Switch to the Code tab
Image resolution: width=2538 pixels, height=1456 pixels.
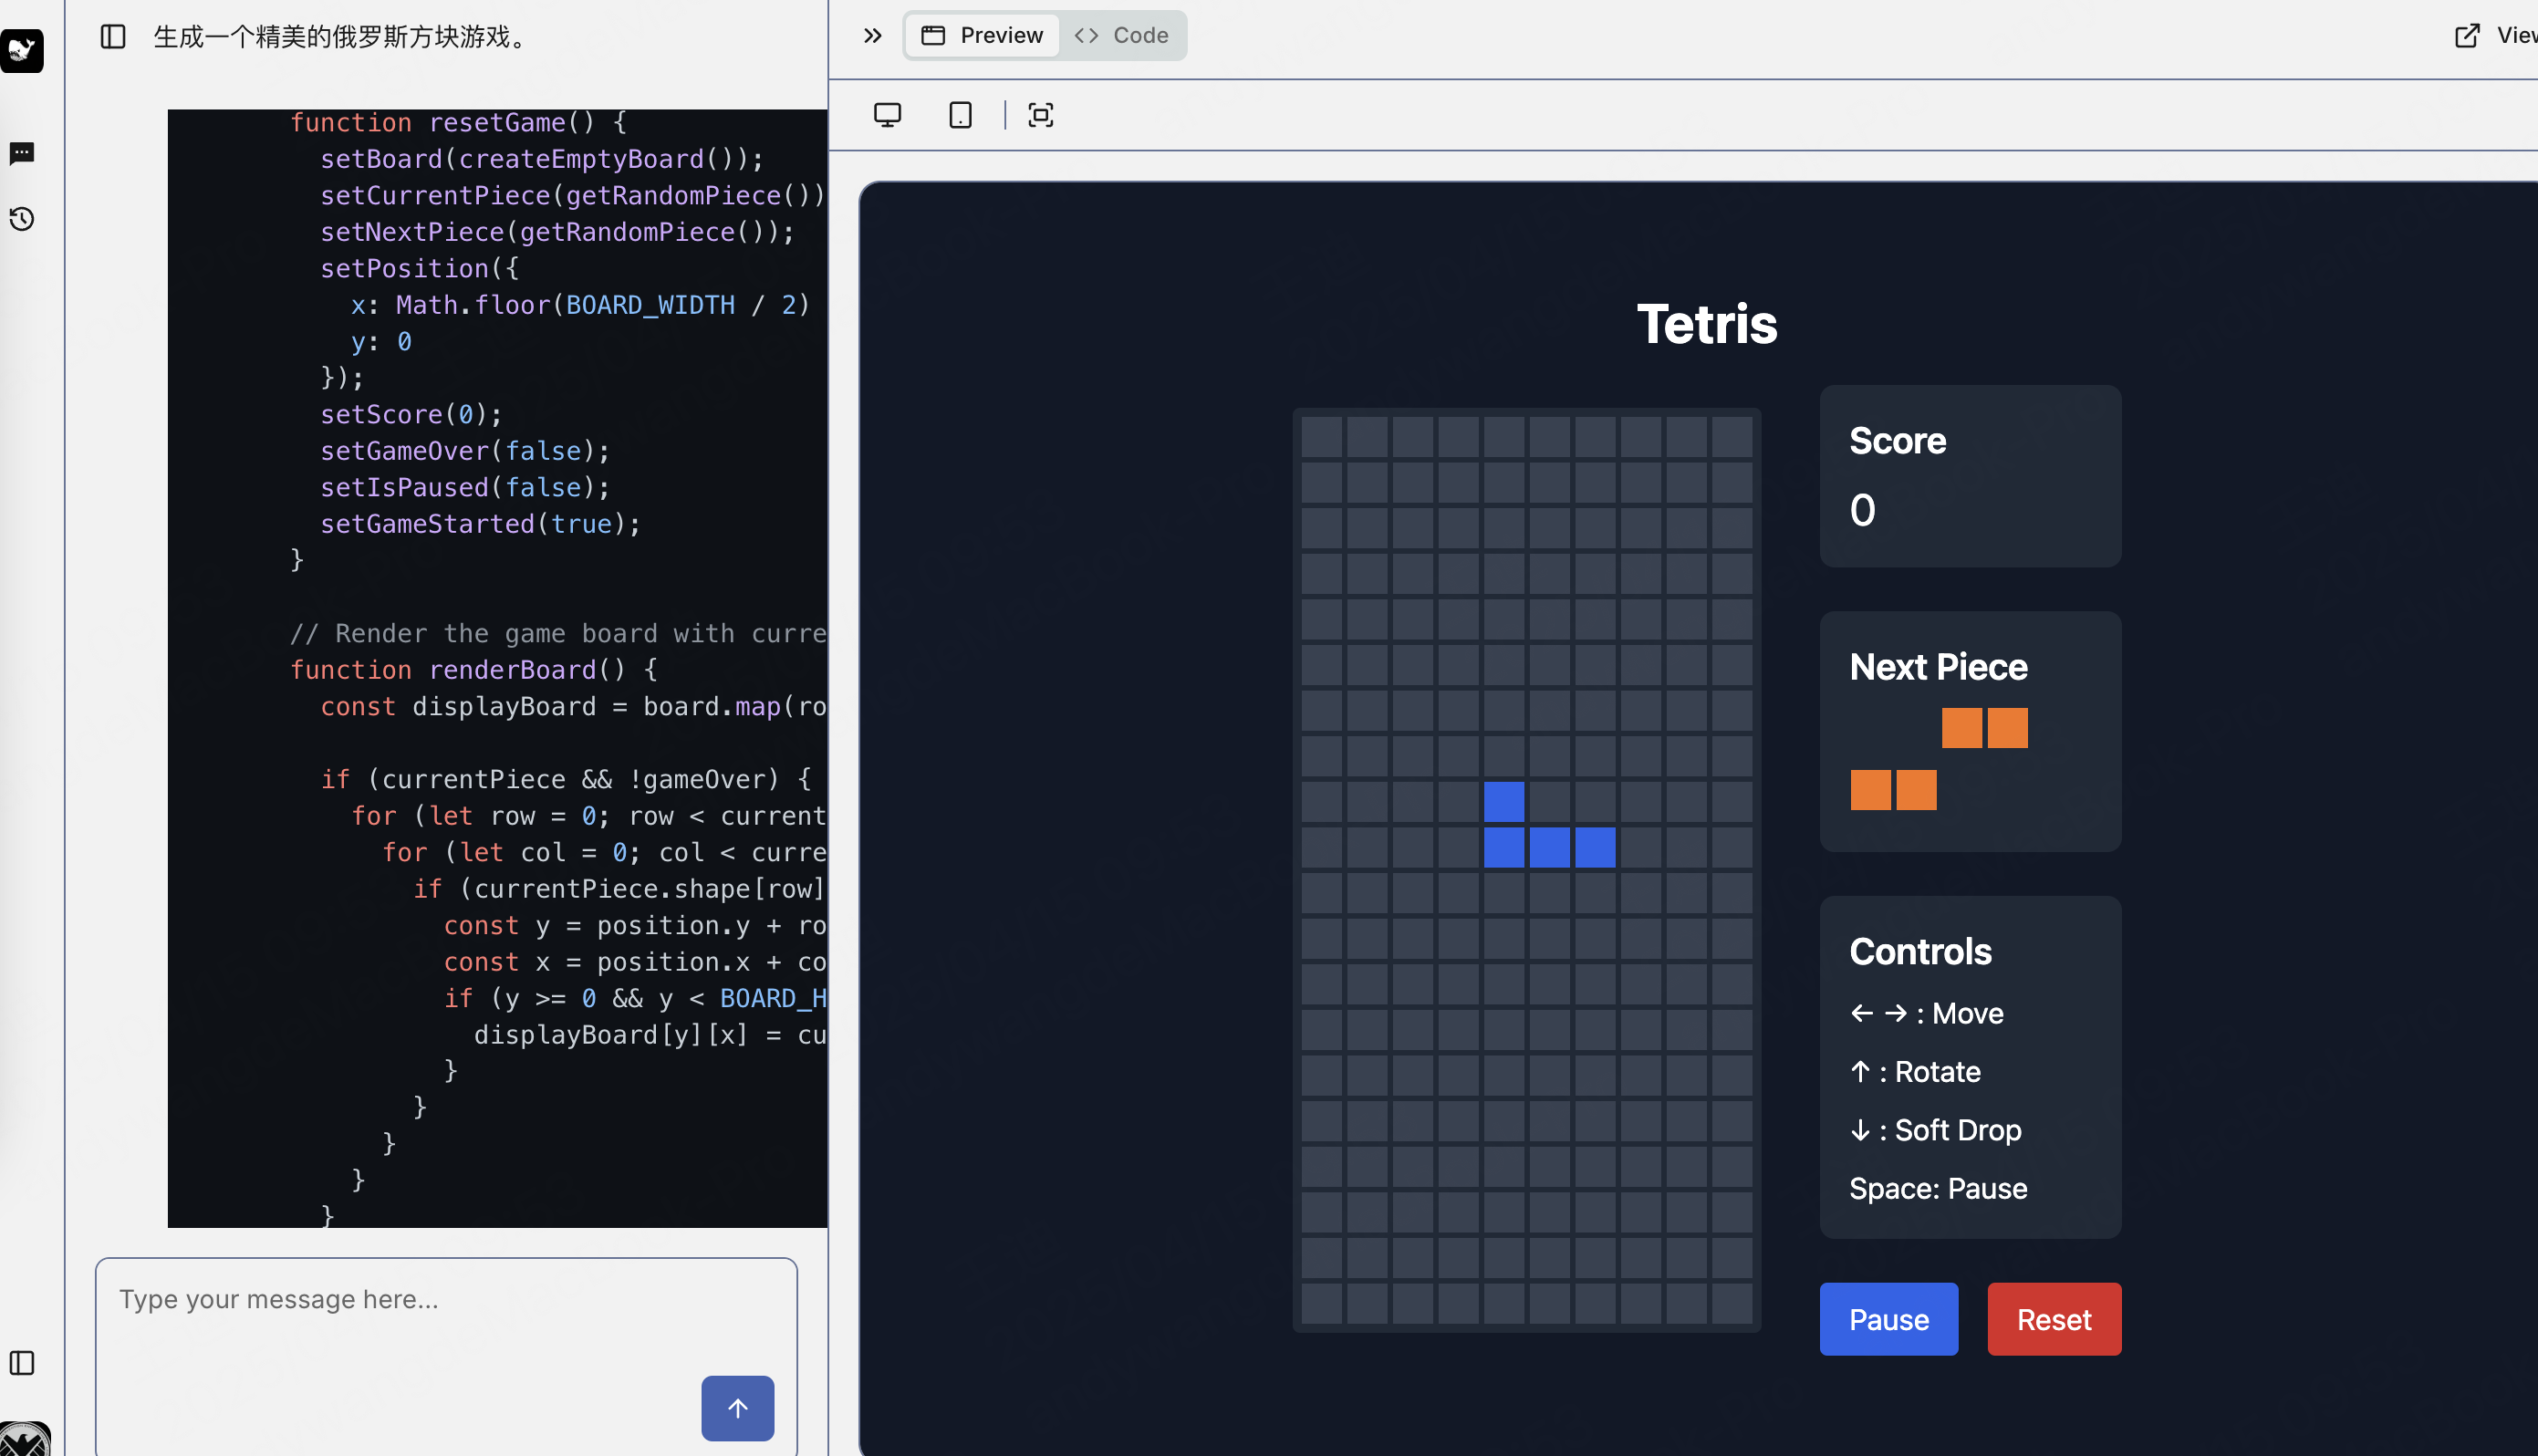[x=1122, y=36]
